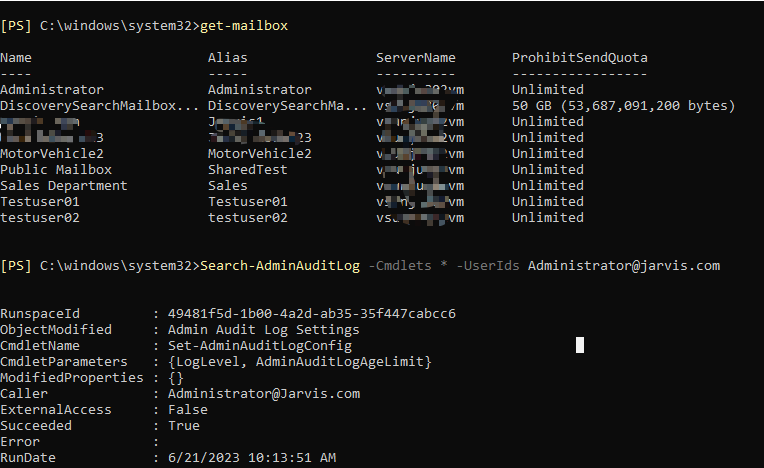Click the Alias column header

click(x=228, y=57)
